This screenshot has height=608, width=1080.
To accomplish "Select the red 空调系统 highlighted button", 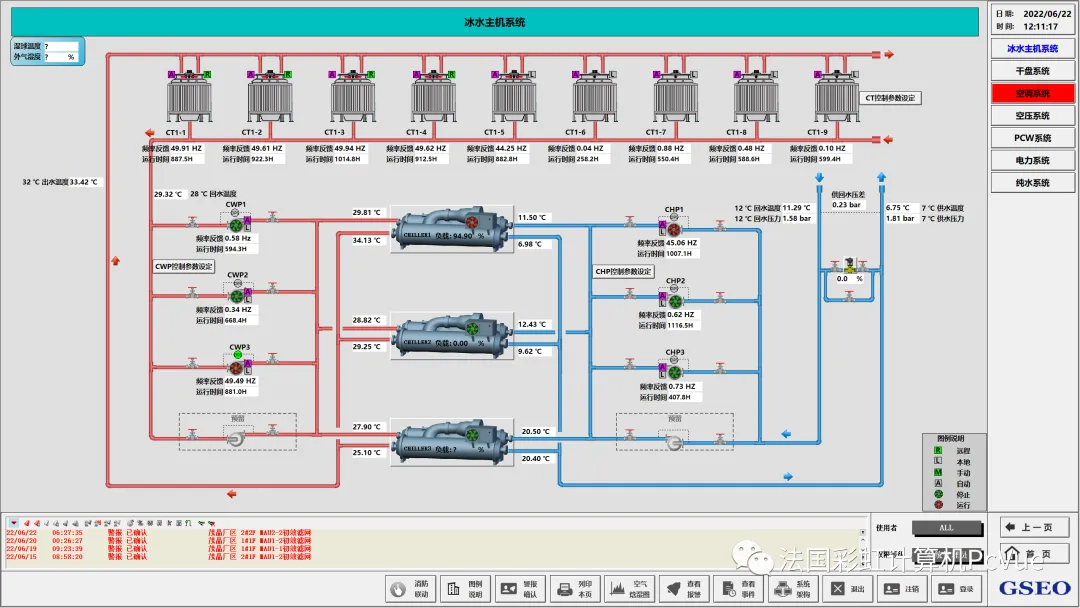I will click(x=1032, y=93).
